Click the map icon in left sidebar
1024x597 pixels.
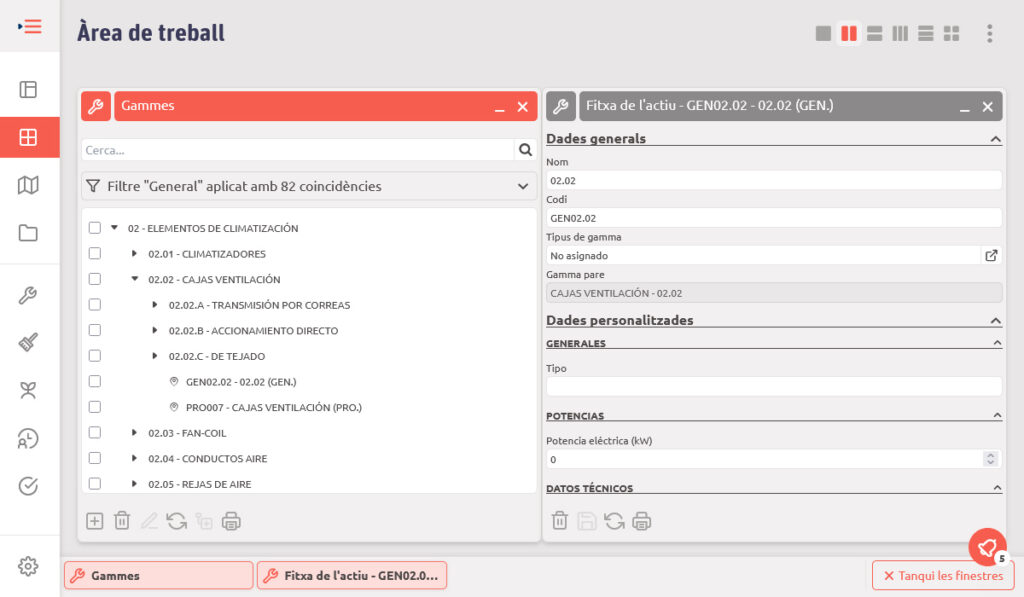[28, 185]
